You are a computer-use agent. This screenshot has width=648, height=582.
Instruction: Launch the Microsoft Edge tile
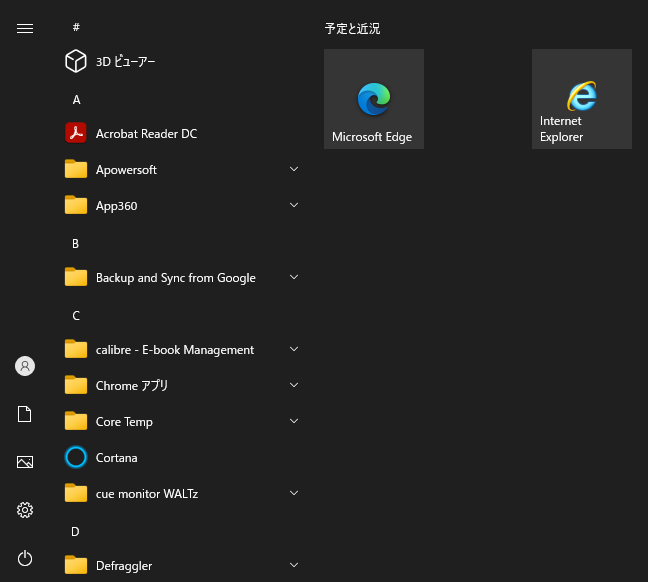(374, 99)
